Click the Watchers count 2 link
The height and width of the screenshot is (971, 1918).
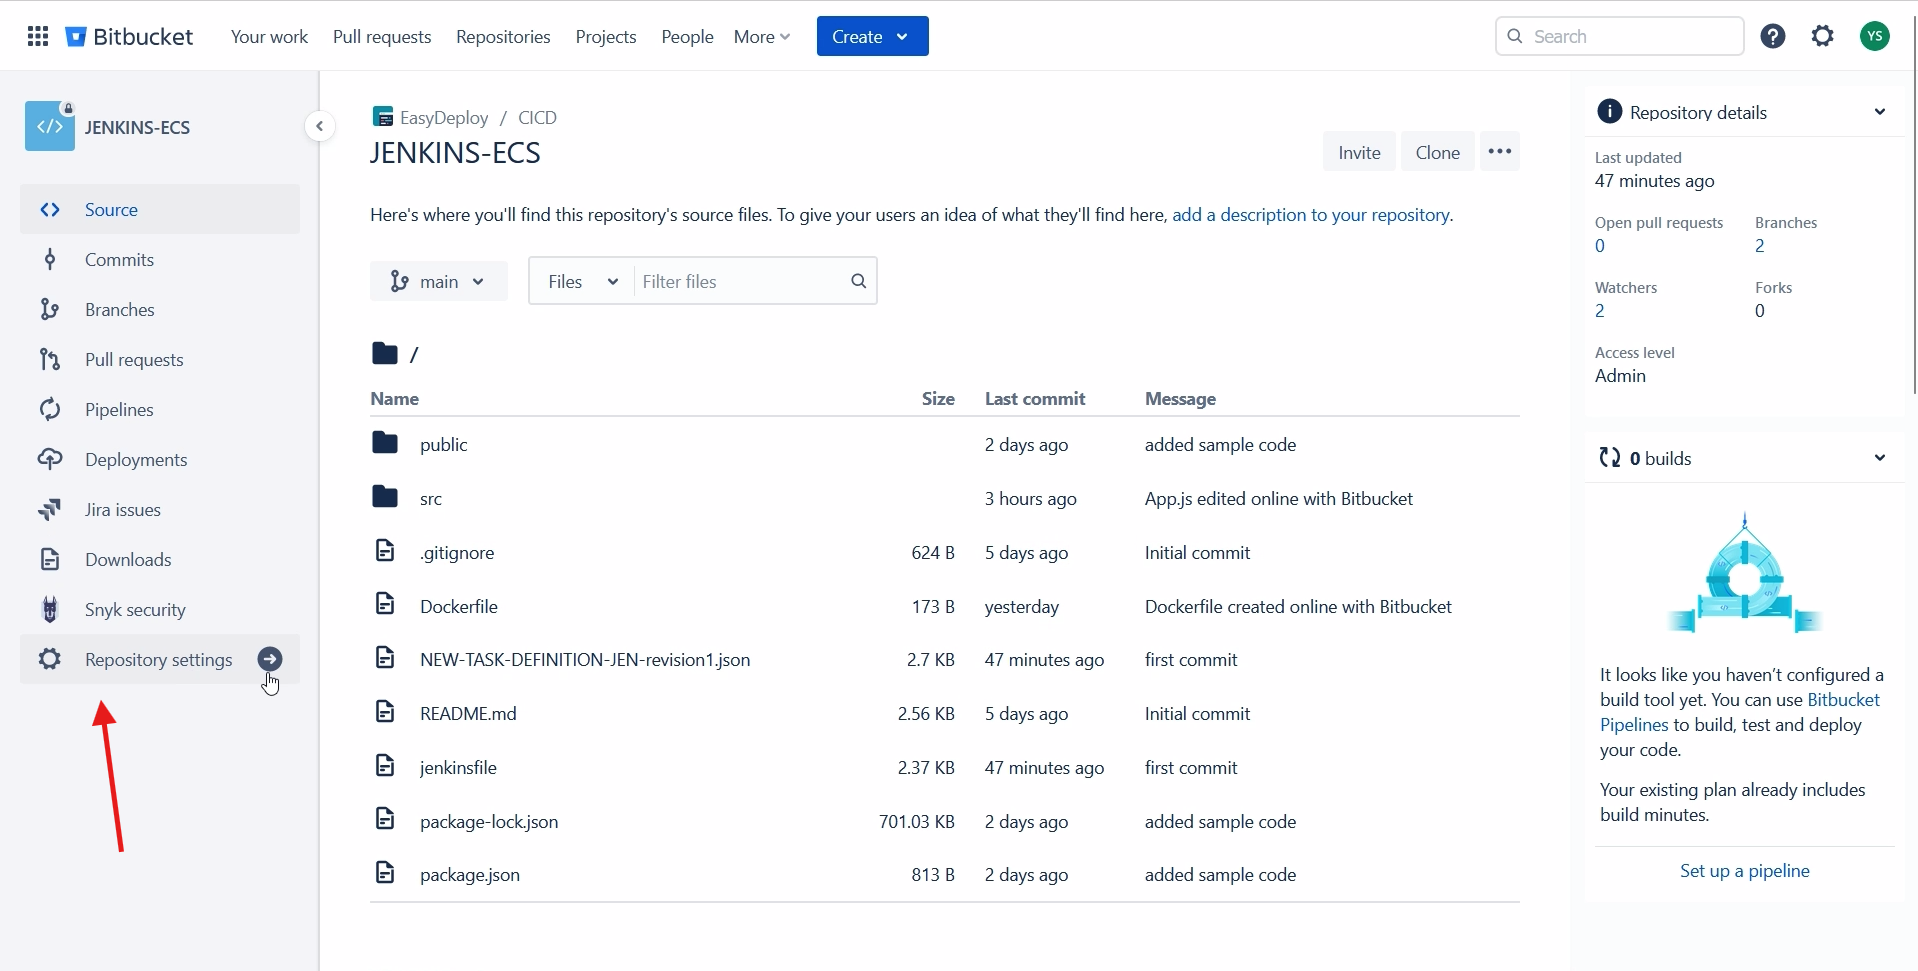(x=1600, y=311)
